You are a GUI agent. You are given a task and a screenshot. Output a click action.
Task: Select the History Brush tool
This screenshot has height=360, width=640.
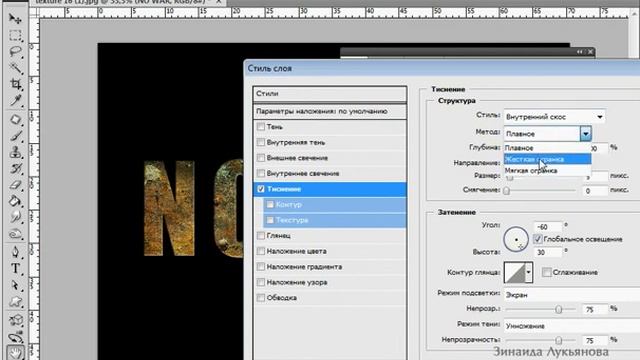[x=15, y=169]
